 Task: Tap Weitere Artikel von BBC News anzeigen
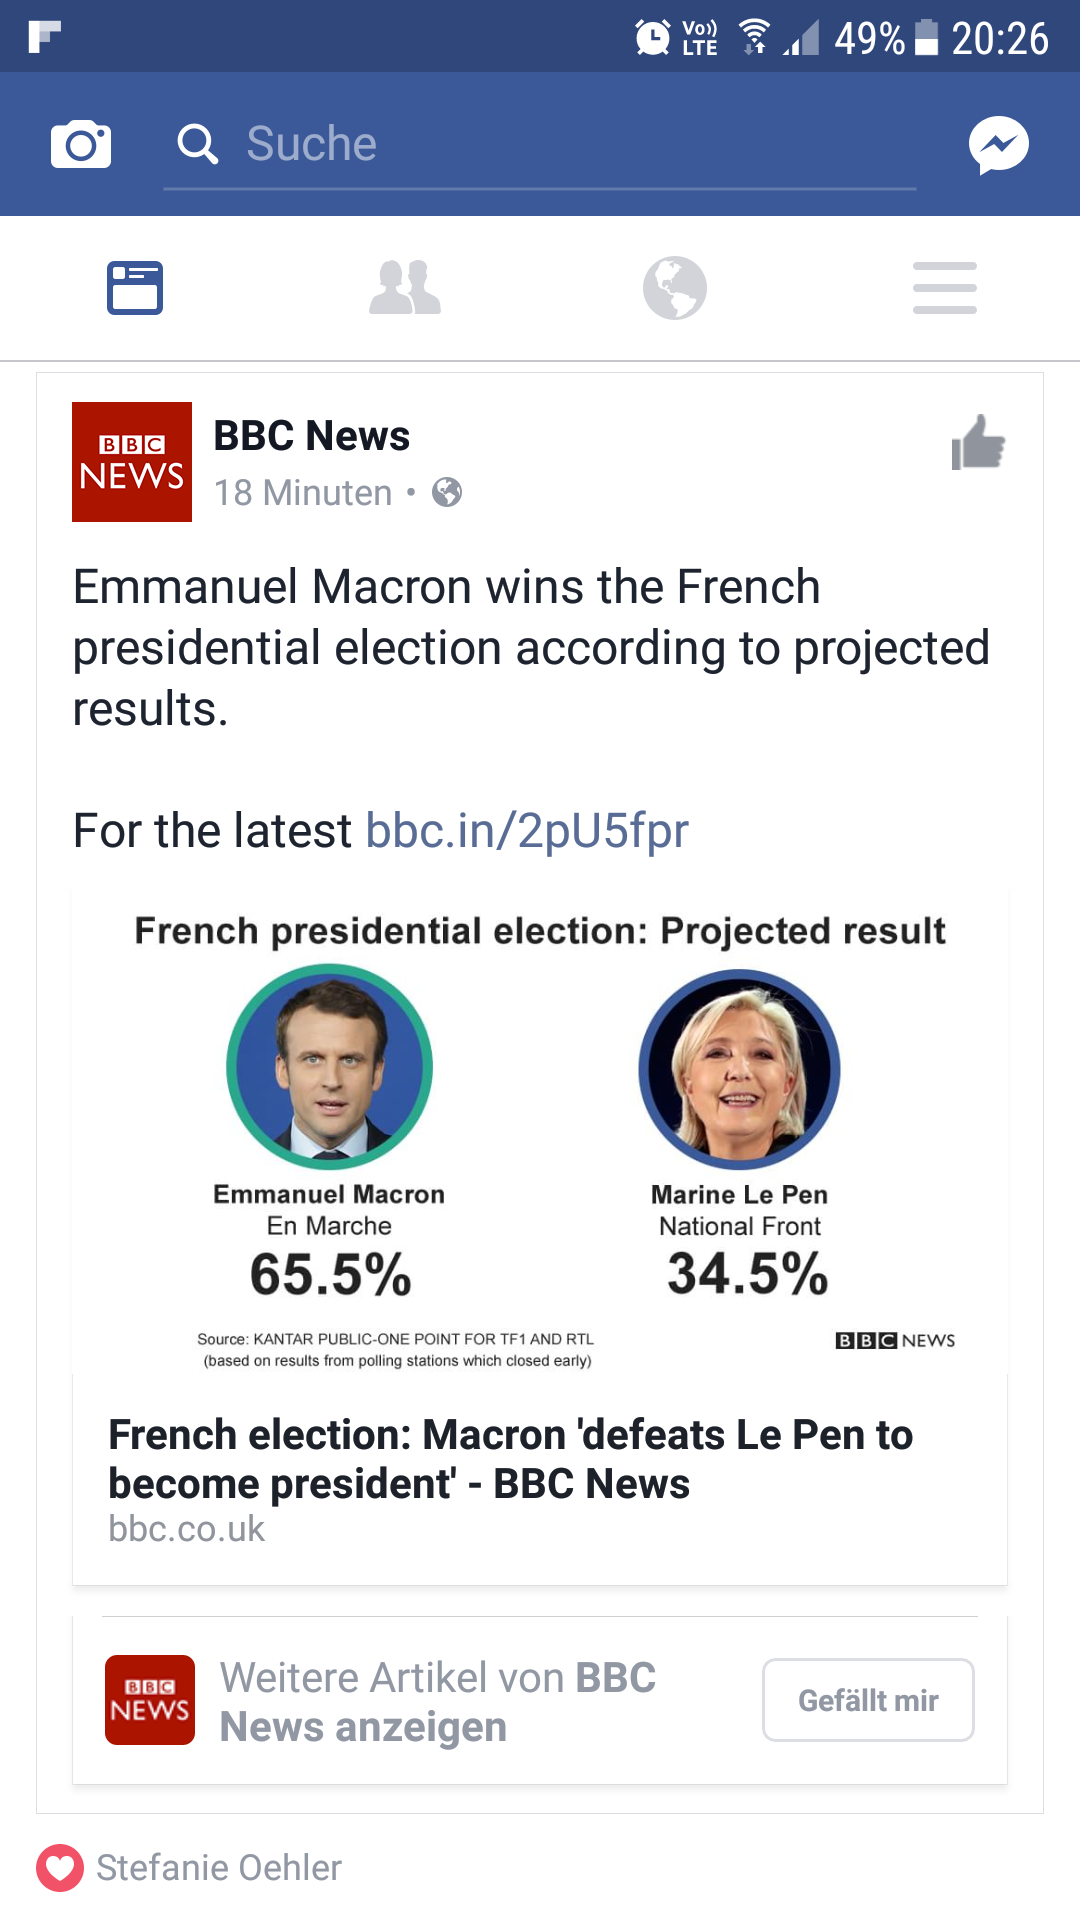coord(438,1702)
